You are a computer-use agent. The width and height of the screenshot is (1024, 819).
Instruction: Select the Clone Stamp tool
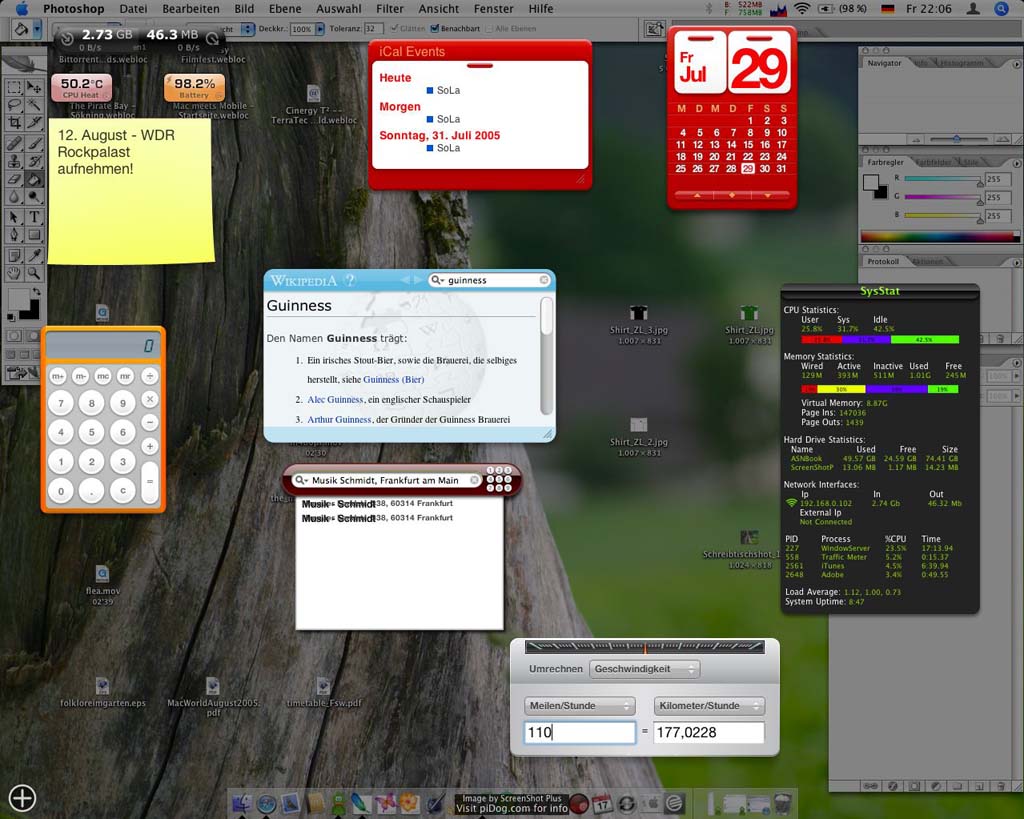tap(14, 161)
